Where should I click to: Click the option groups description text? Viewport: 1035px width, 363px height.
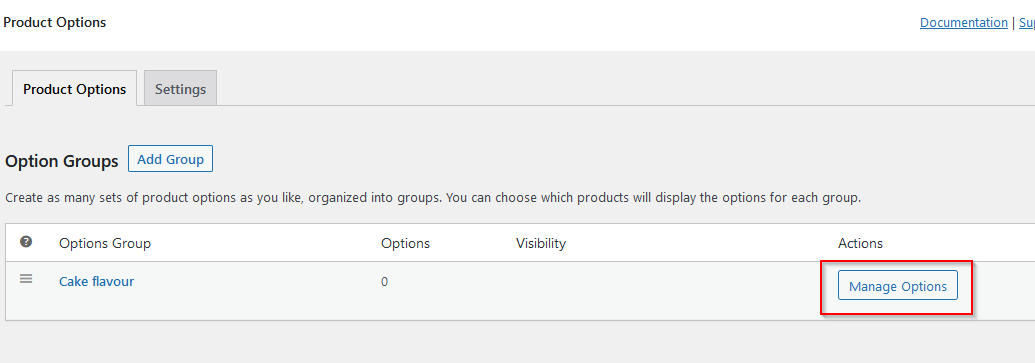(433, 197)
